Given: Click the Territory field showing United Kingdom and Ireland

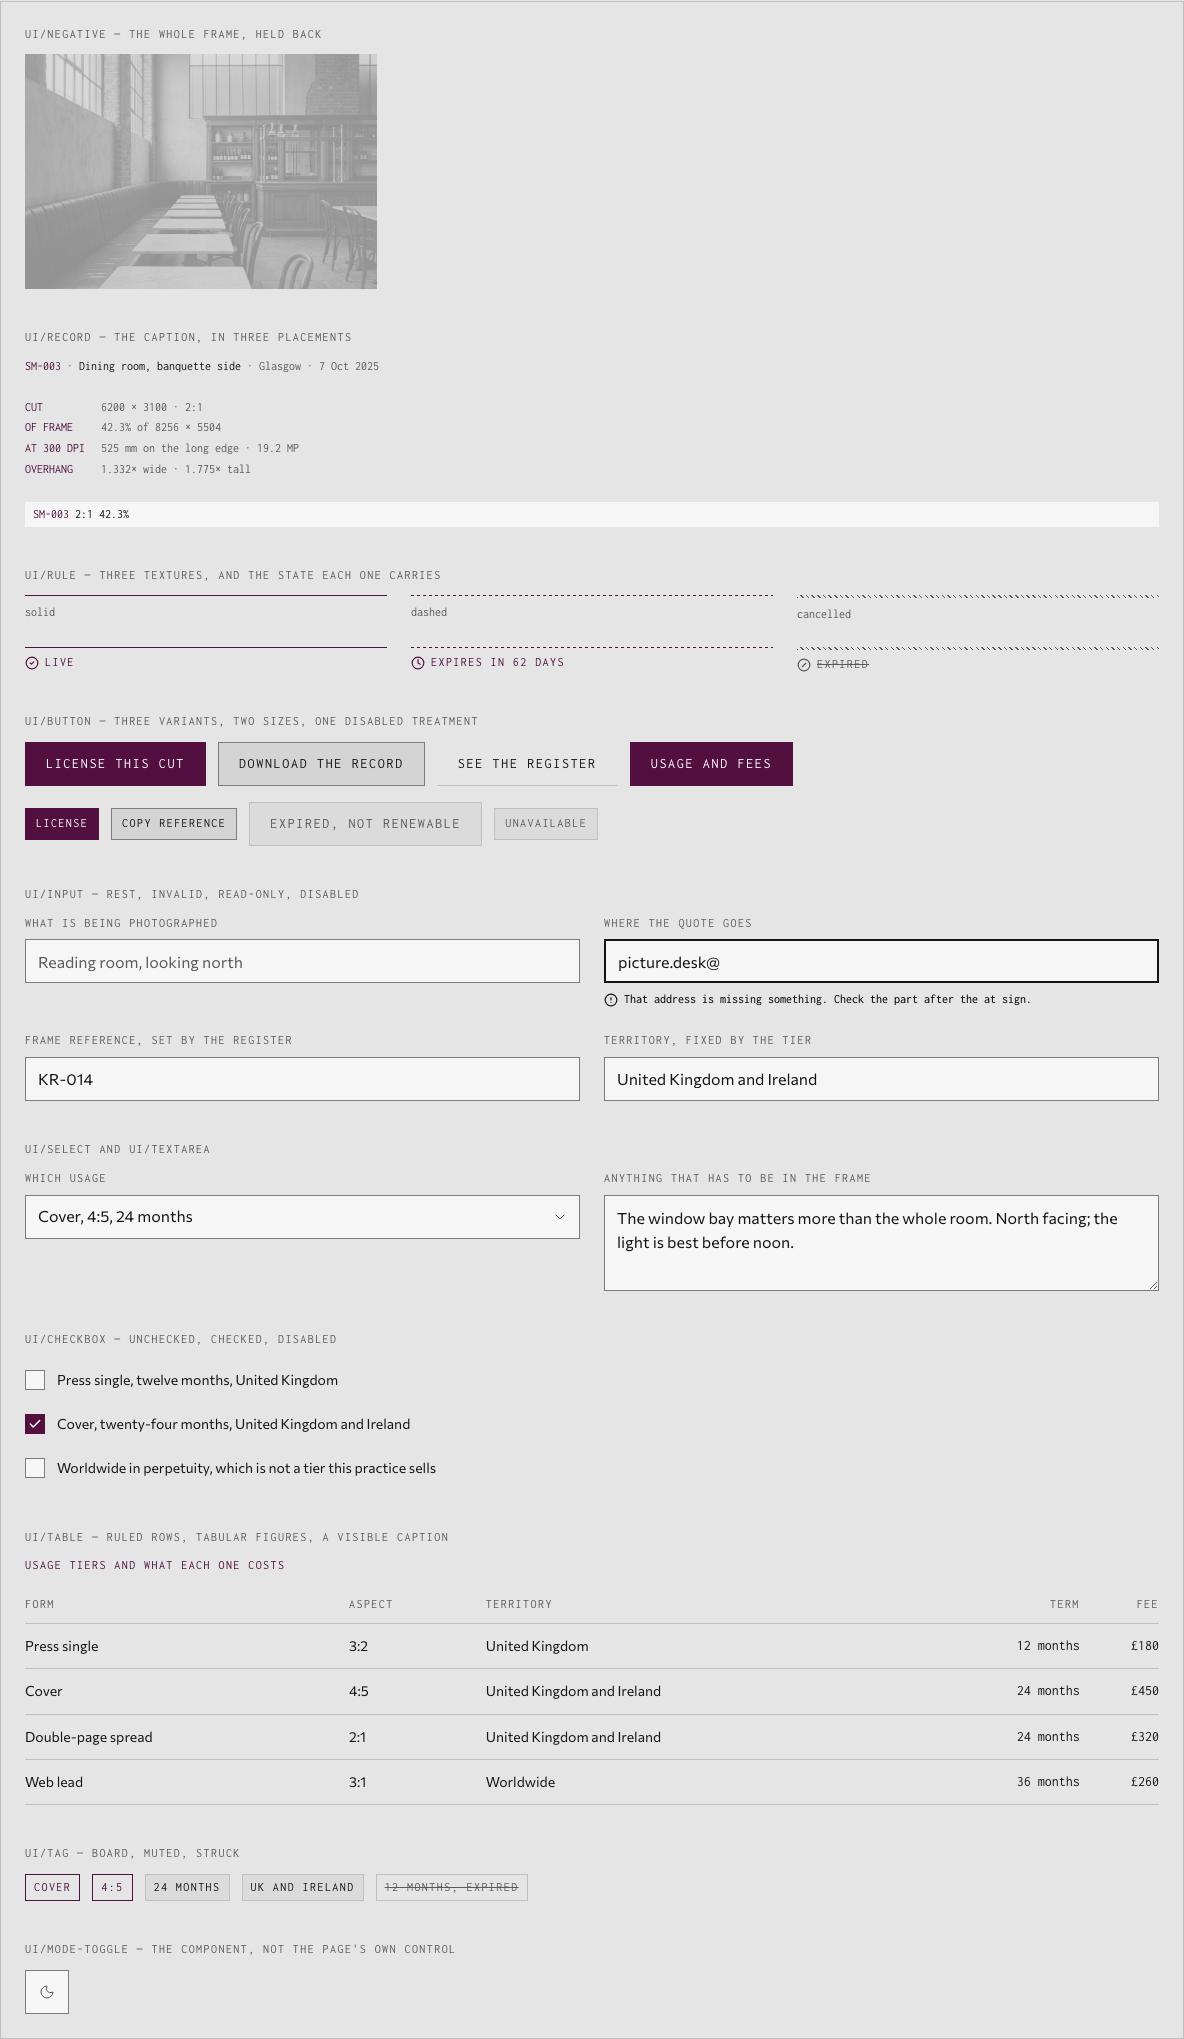Looking at the screenshot, I should pos(881,1079).
